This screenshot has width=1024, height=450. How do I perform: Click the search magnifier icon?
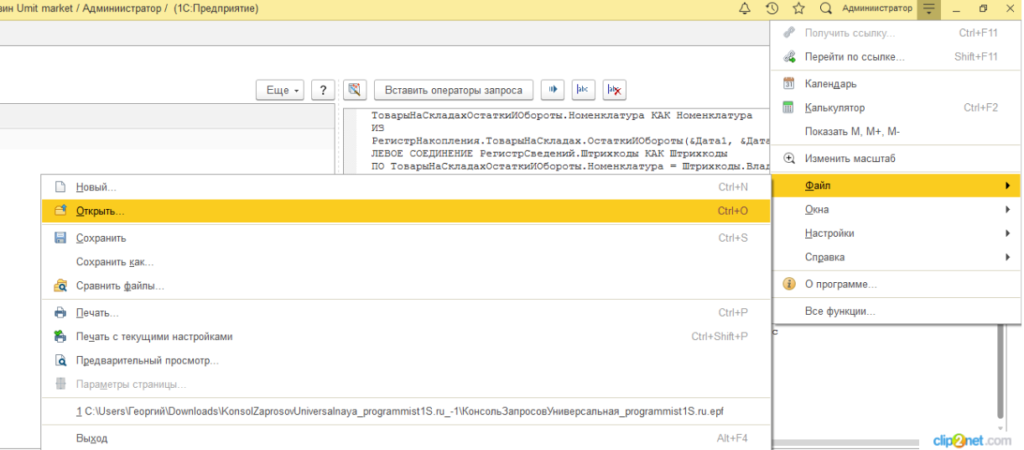tap(825, 9)
